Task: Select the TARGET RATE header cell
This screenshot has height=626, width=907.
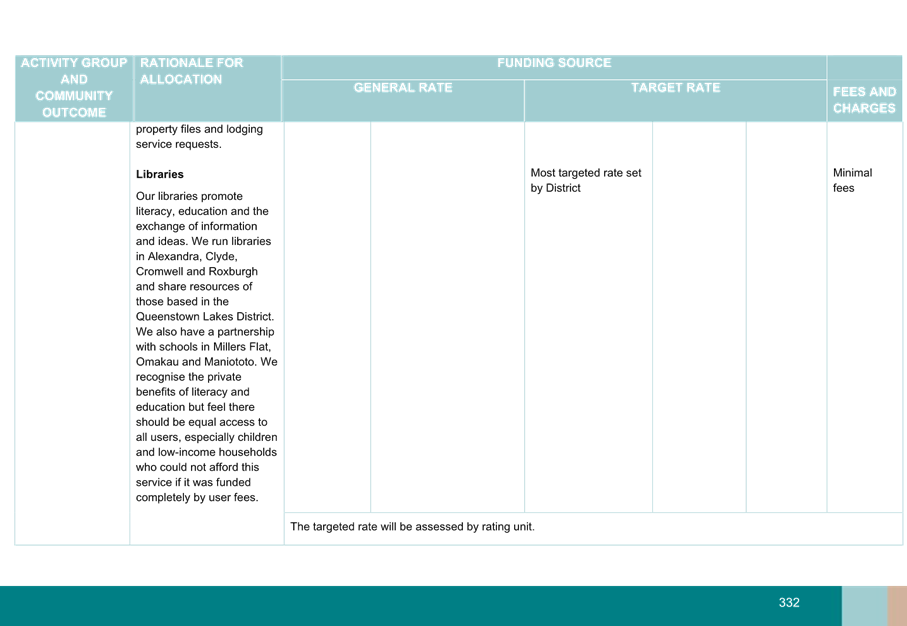Action: (675, 88)
